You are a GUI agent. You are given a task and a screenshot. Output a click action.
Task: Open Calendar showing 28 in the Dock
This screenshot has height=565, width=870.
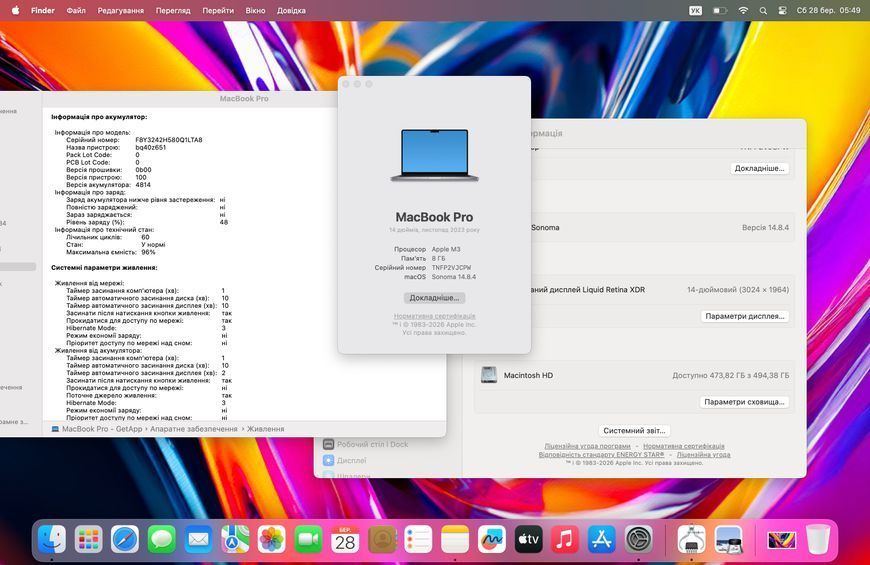tap(345, 539)
